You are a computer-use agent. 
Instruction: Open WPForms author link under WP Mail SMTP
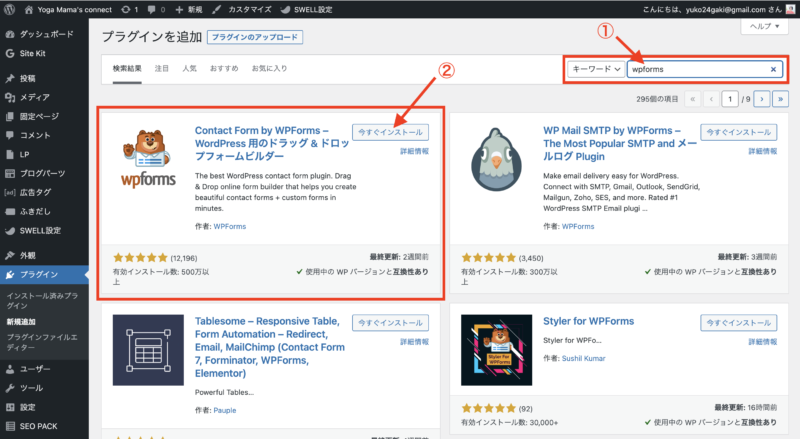(x=578, y=226)
